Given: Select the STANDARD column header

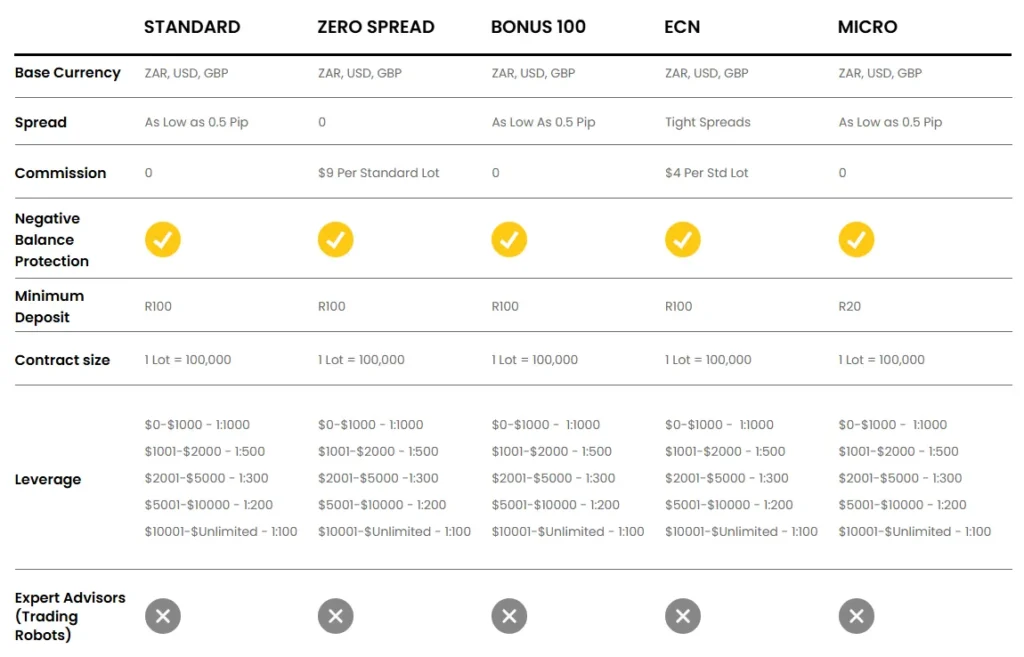Looking at the screenshot, I should click(192, 27).
